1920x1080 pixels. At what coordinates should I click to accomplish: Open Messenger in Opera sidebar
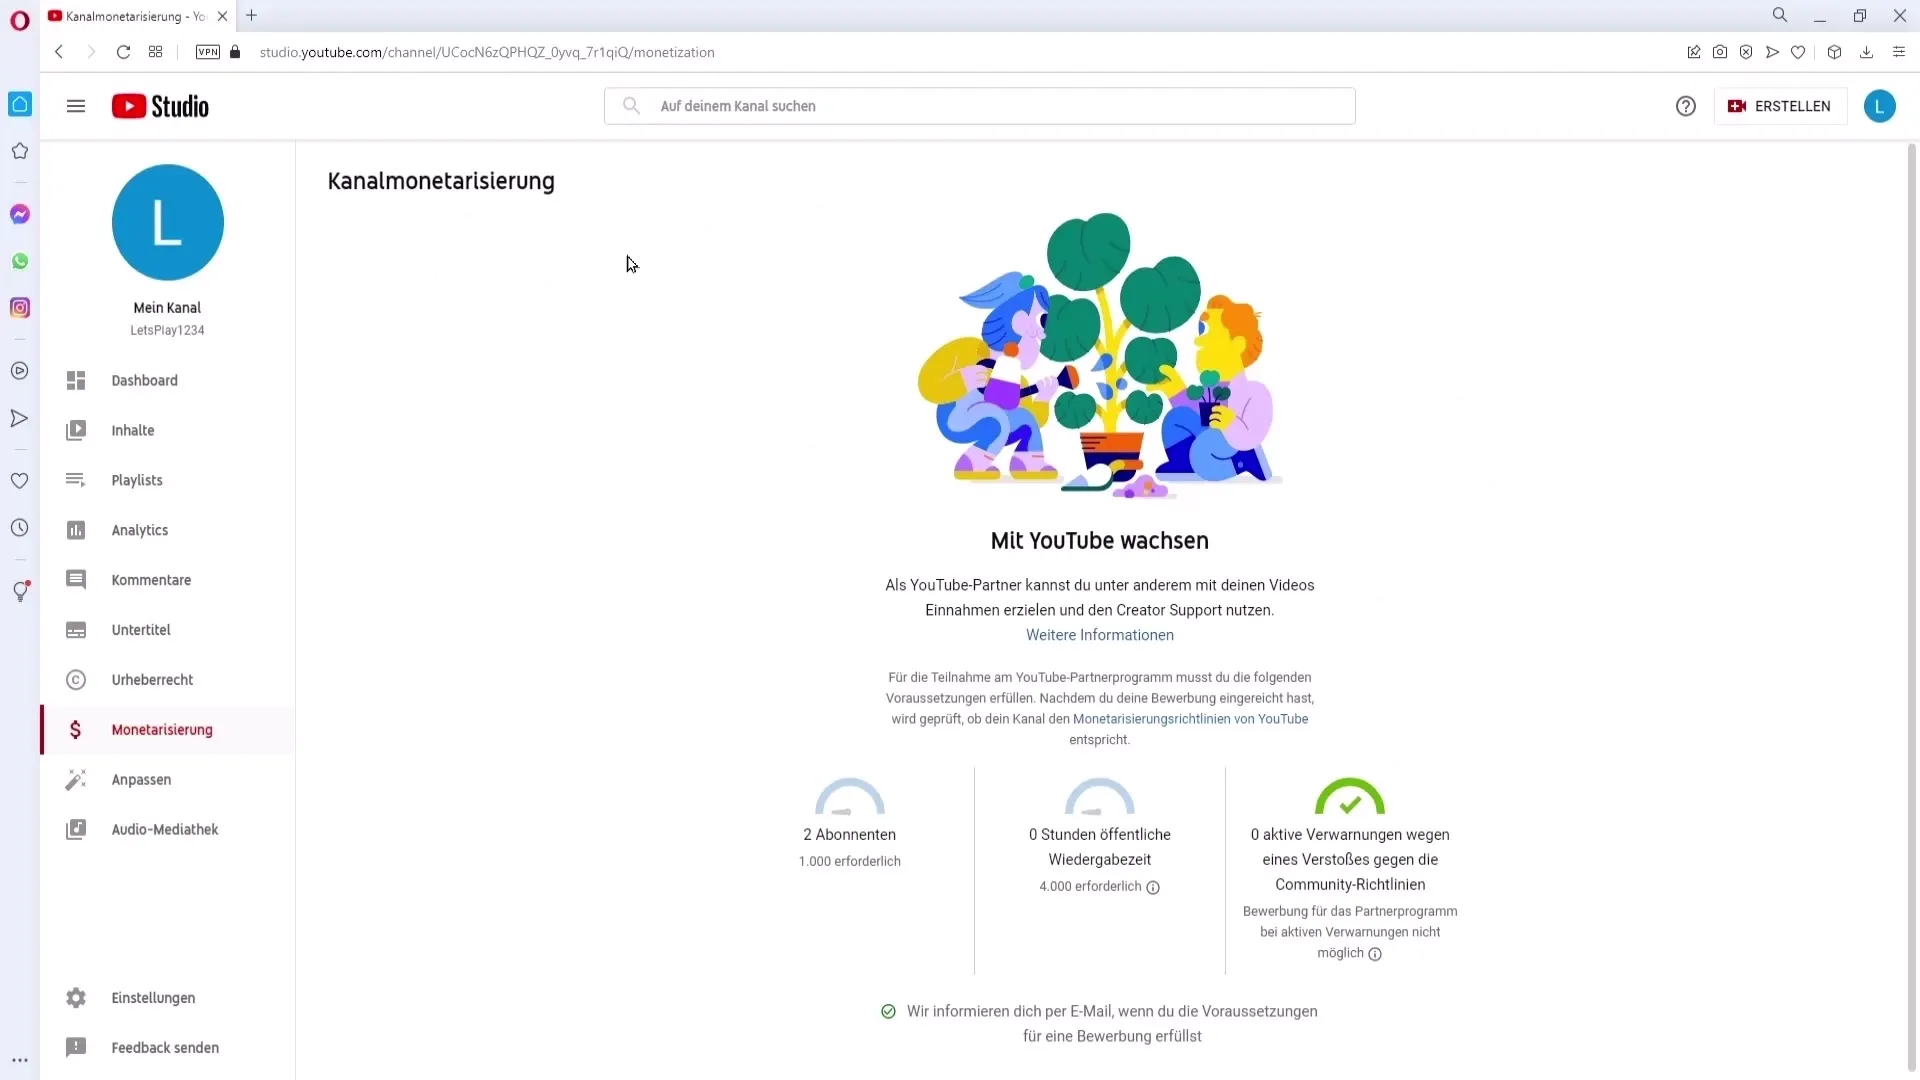click(20, 214)
